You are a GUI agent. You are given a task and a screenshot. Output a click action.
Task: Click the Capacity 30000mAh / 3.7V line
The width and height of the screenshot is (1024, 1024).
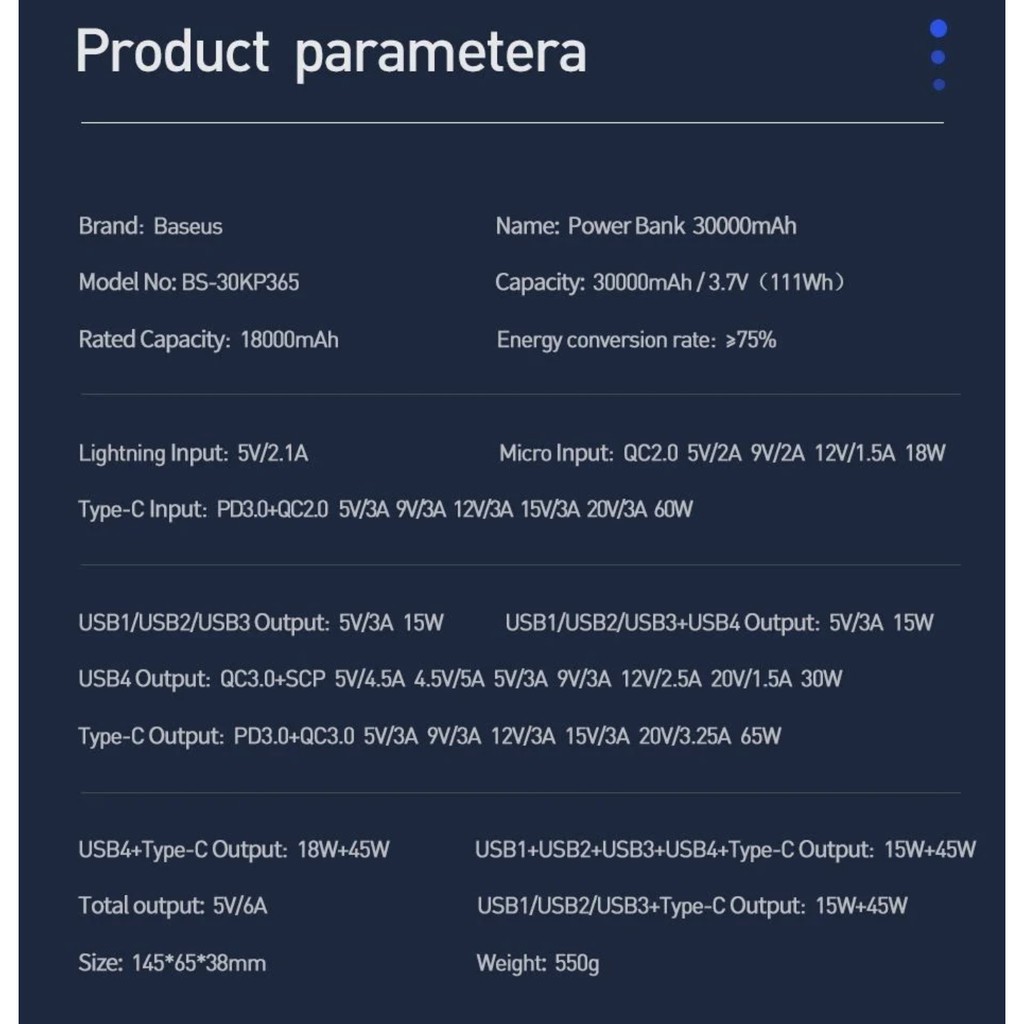671,283
